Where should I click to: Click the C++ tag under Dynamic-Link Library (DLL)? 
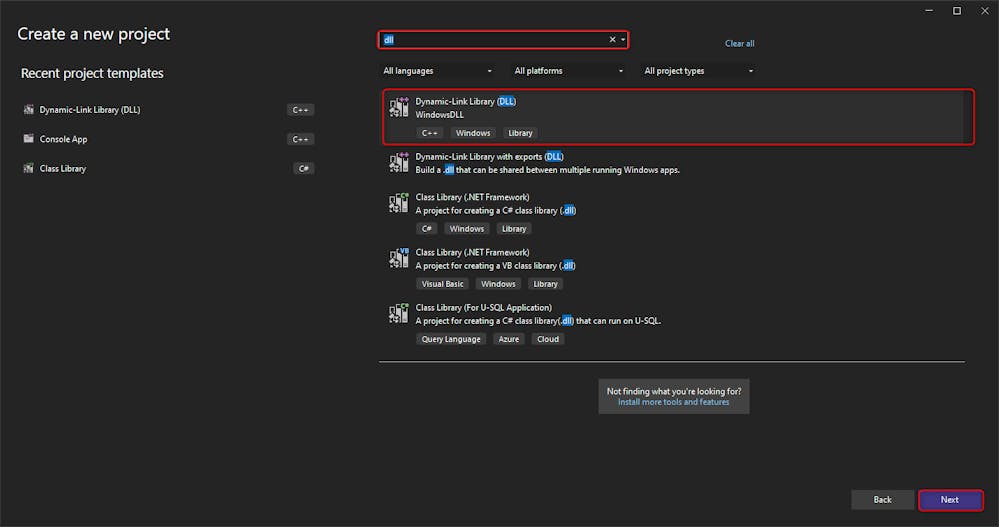(429, 133)
